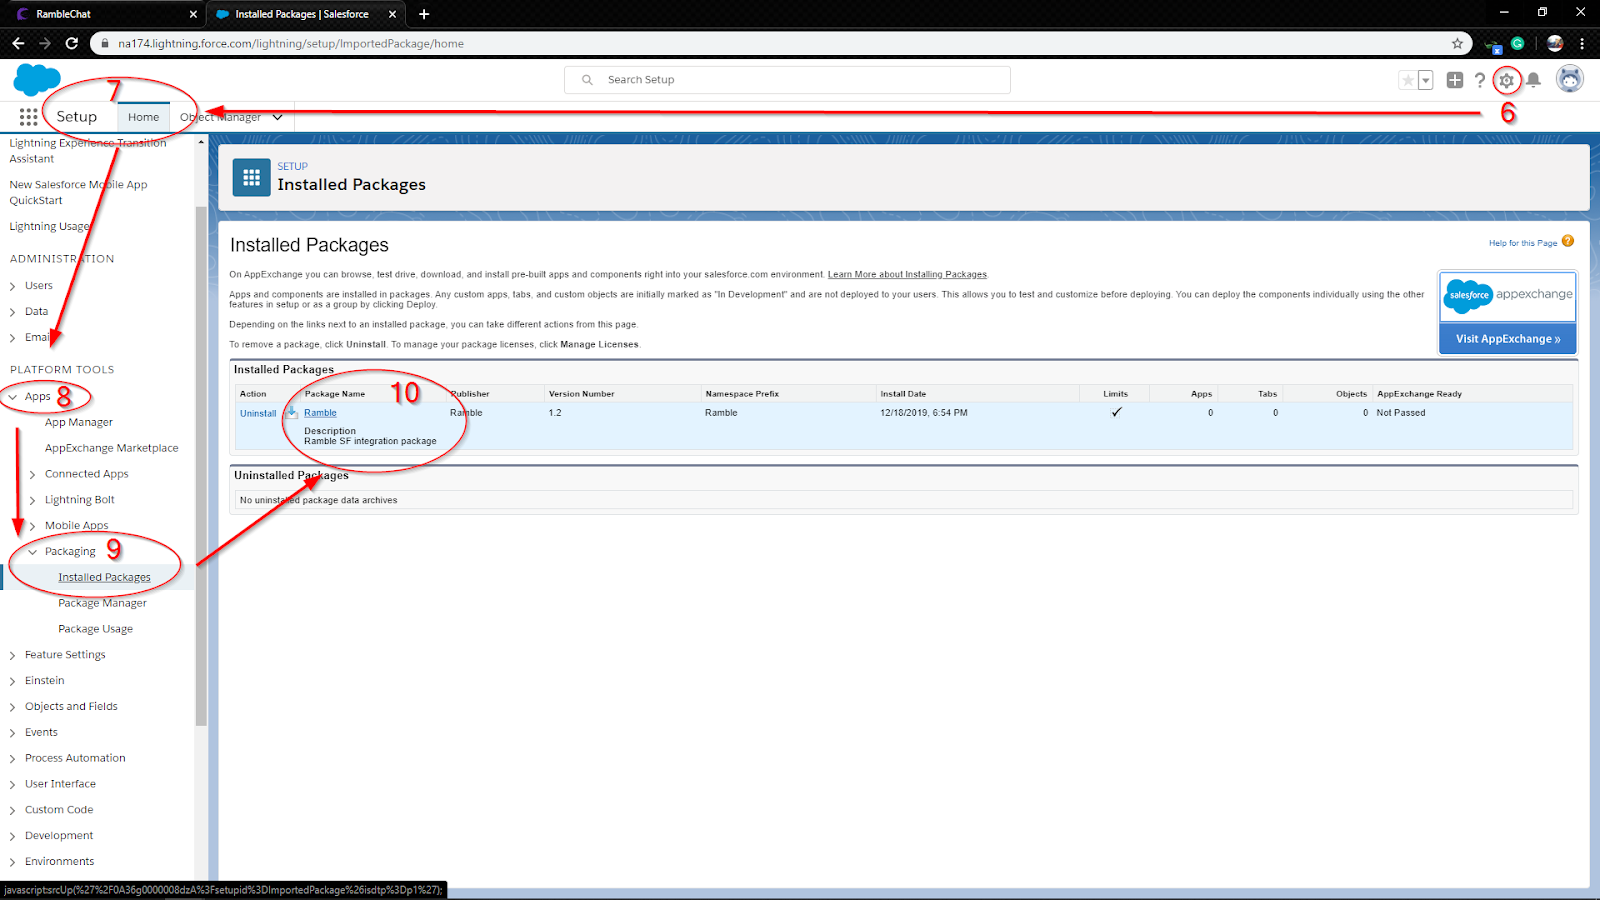Click the download icon next to Ramble
The height and width of the screenshot is (900, 1600).
(x=291, y=412)
